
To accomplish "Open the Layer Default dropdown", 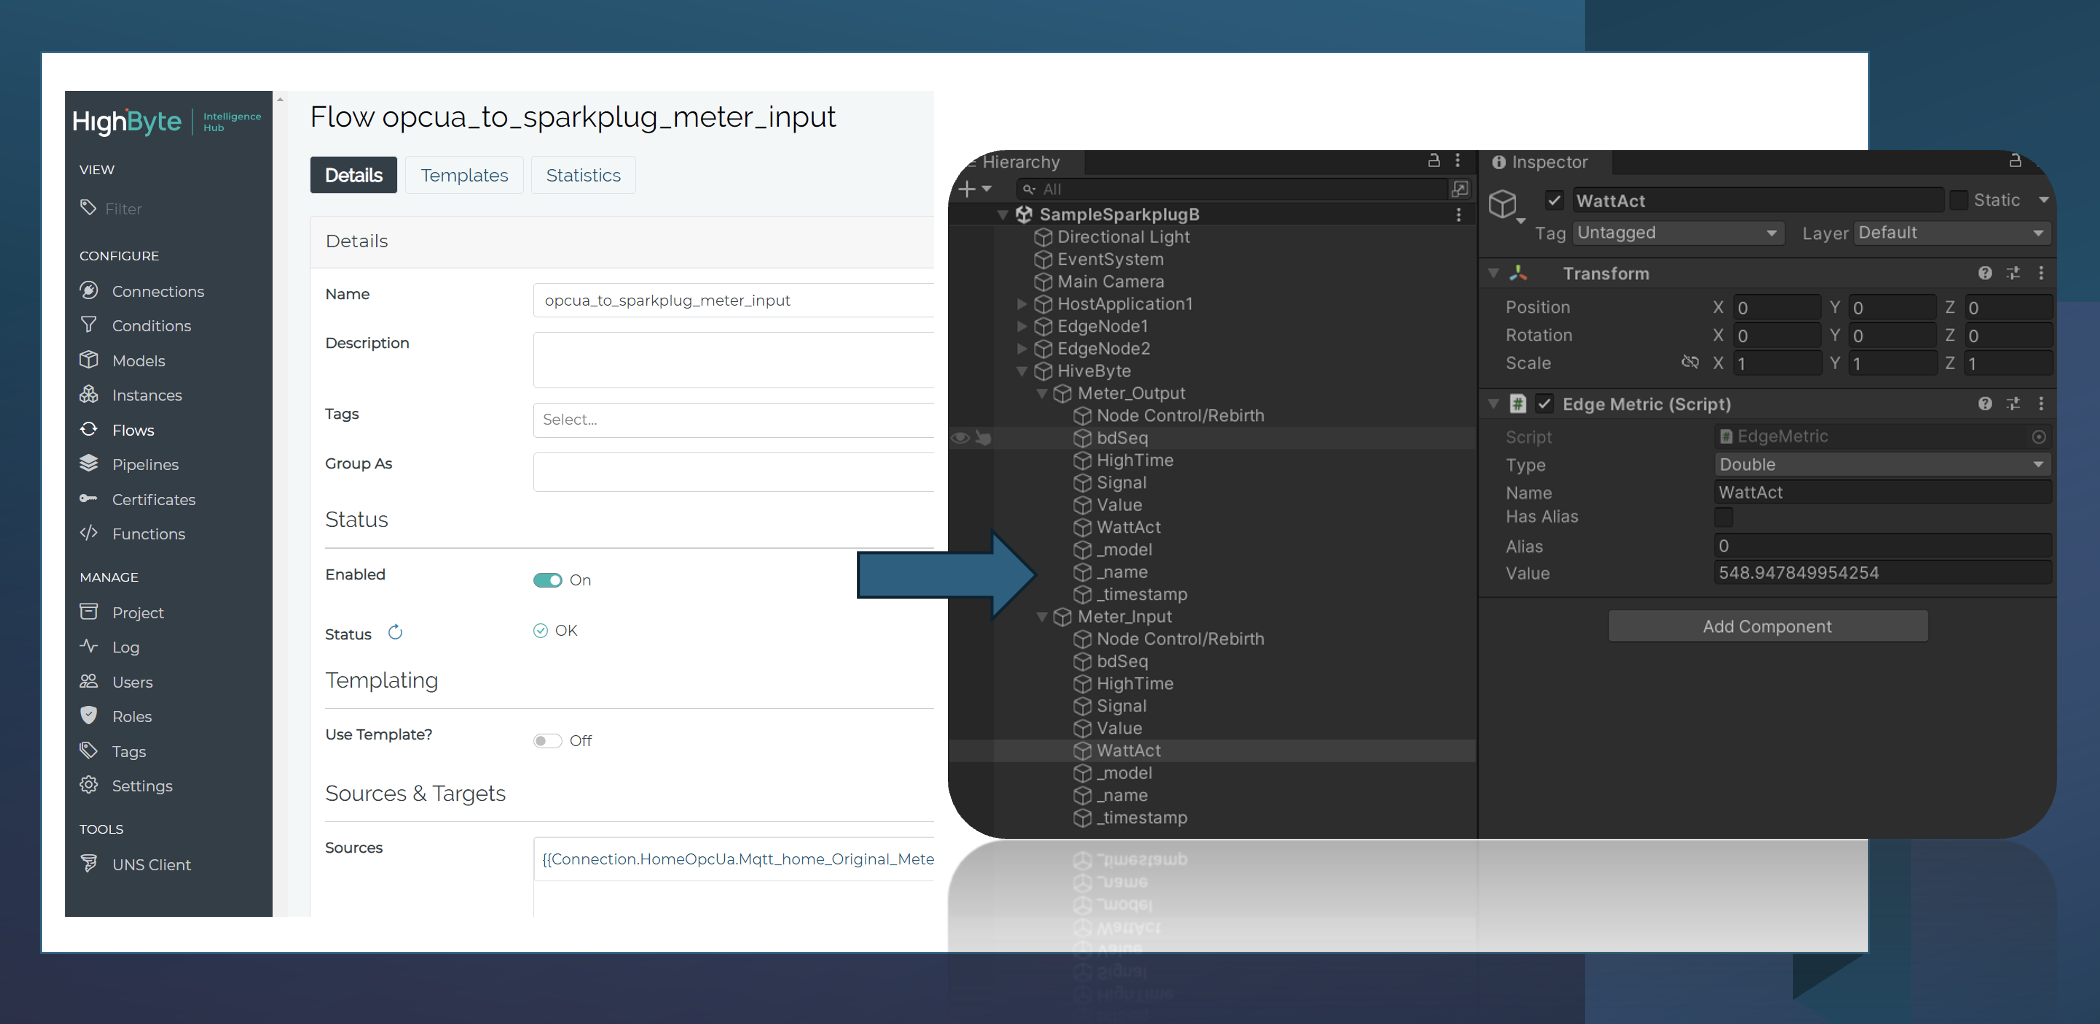I will click(x=1953, y=233).
